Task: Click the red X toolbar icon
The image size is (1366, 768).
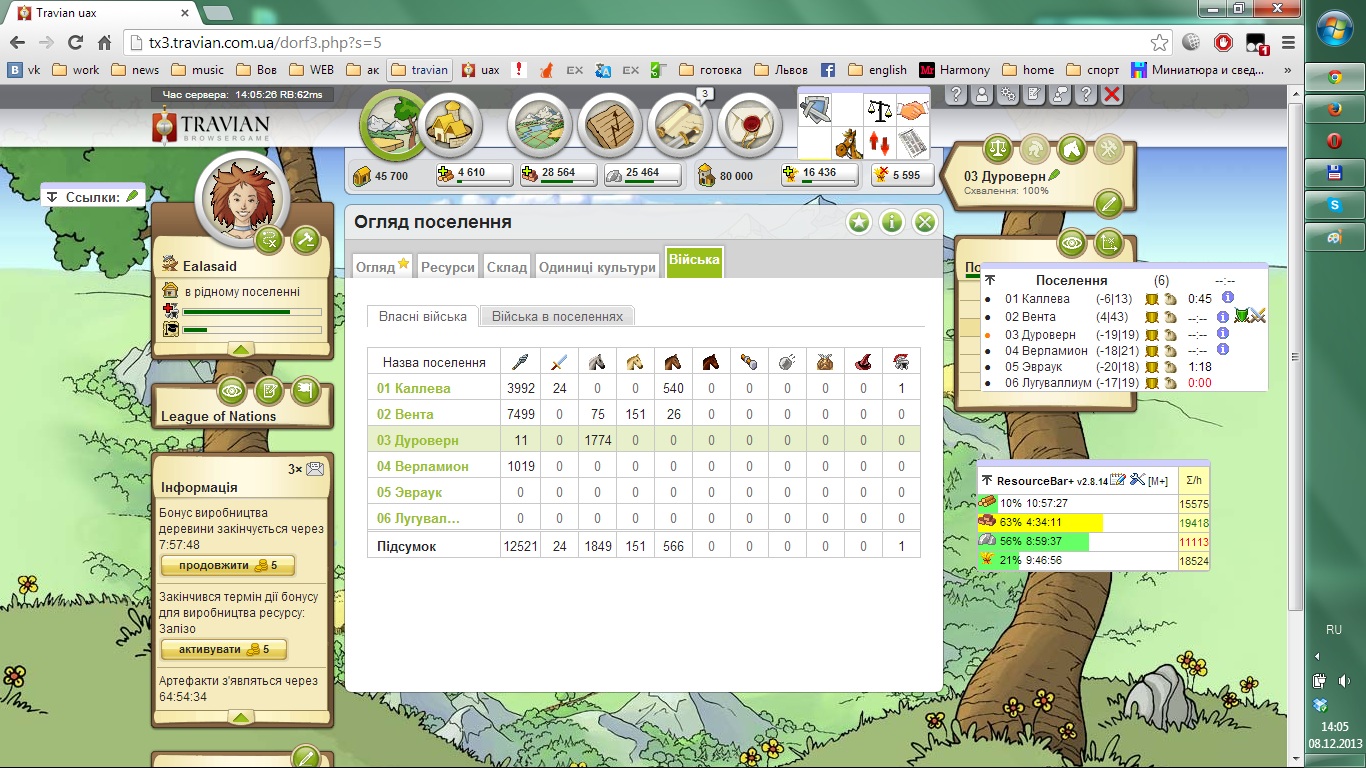Action: pyautogui.click(x=1112, y=94)
